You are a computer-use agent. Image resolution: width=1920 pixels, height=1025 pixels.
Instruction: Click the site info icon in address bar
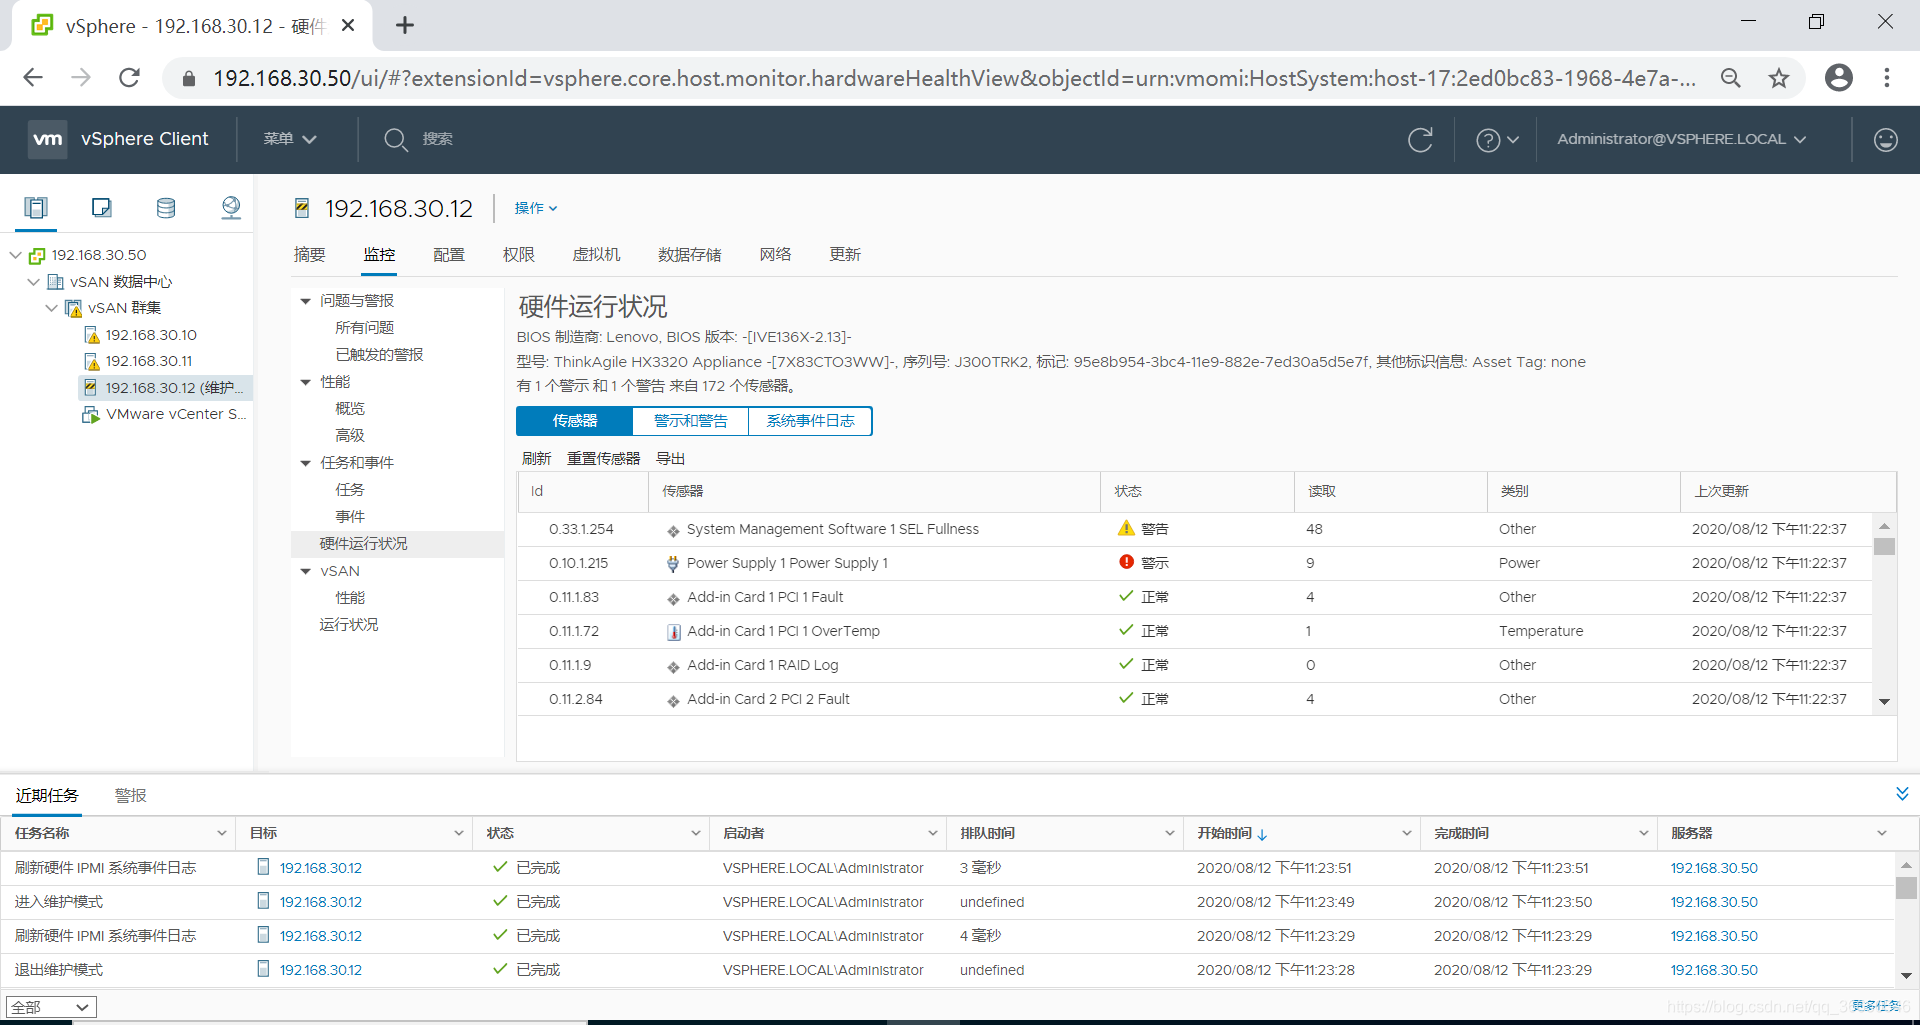point(188,78)
